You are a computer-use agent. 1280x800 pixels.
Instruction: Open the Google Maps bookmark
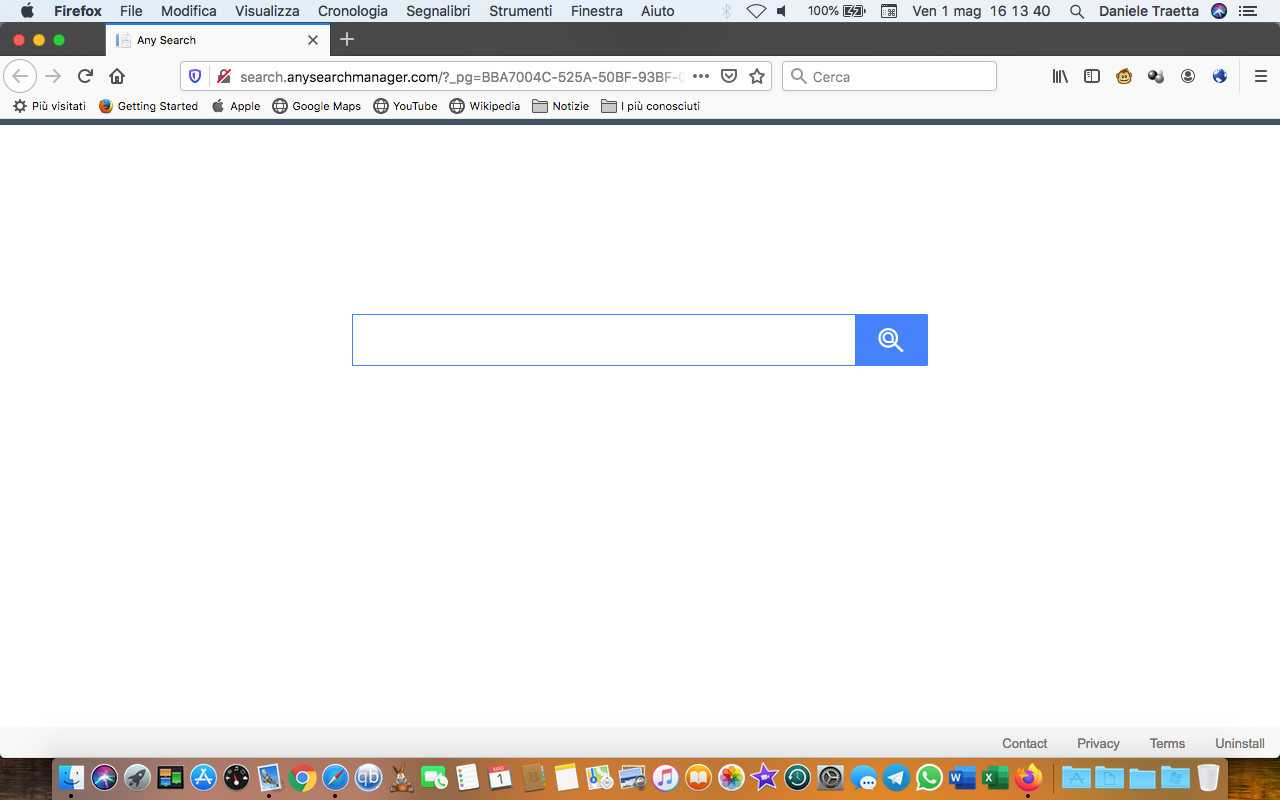pyautogui.click(x=317, y=106)
